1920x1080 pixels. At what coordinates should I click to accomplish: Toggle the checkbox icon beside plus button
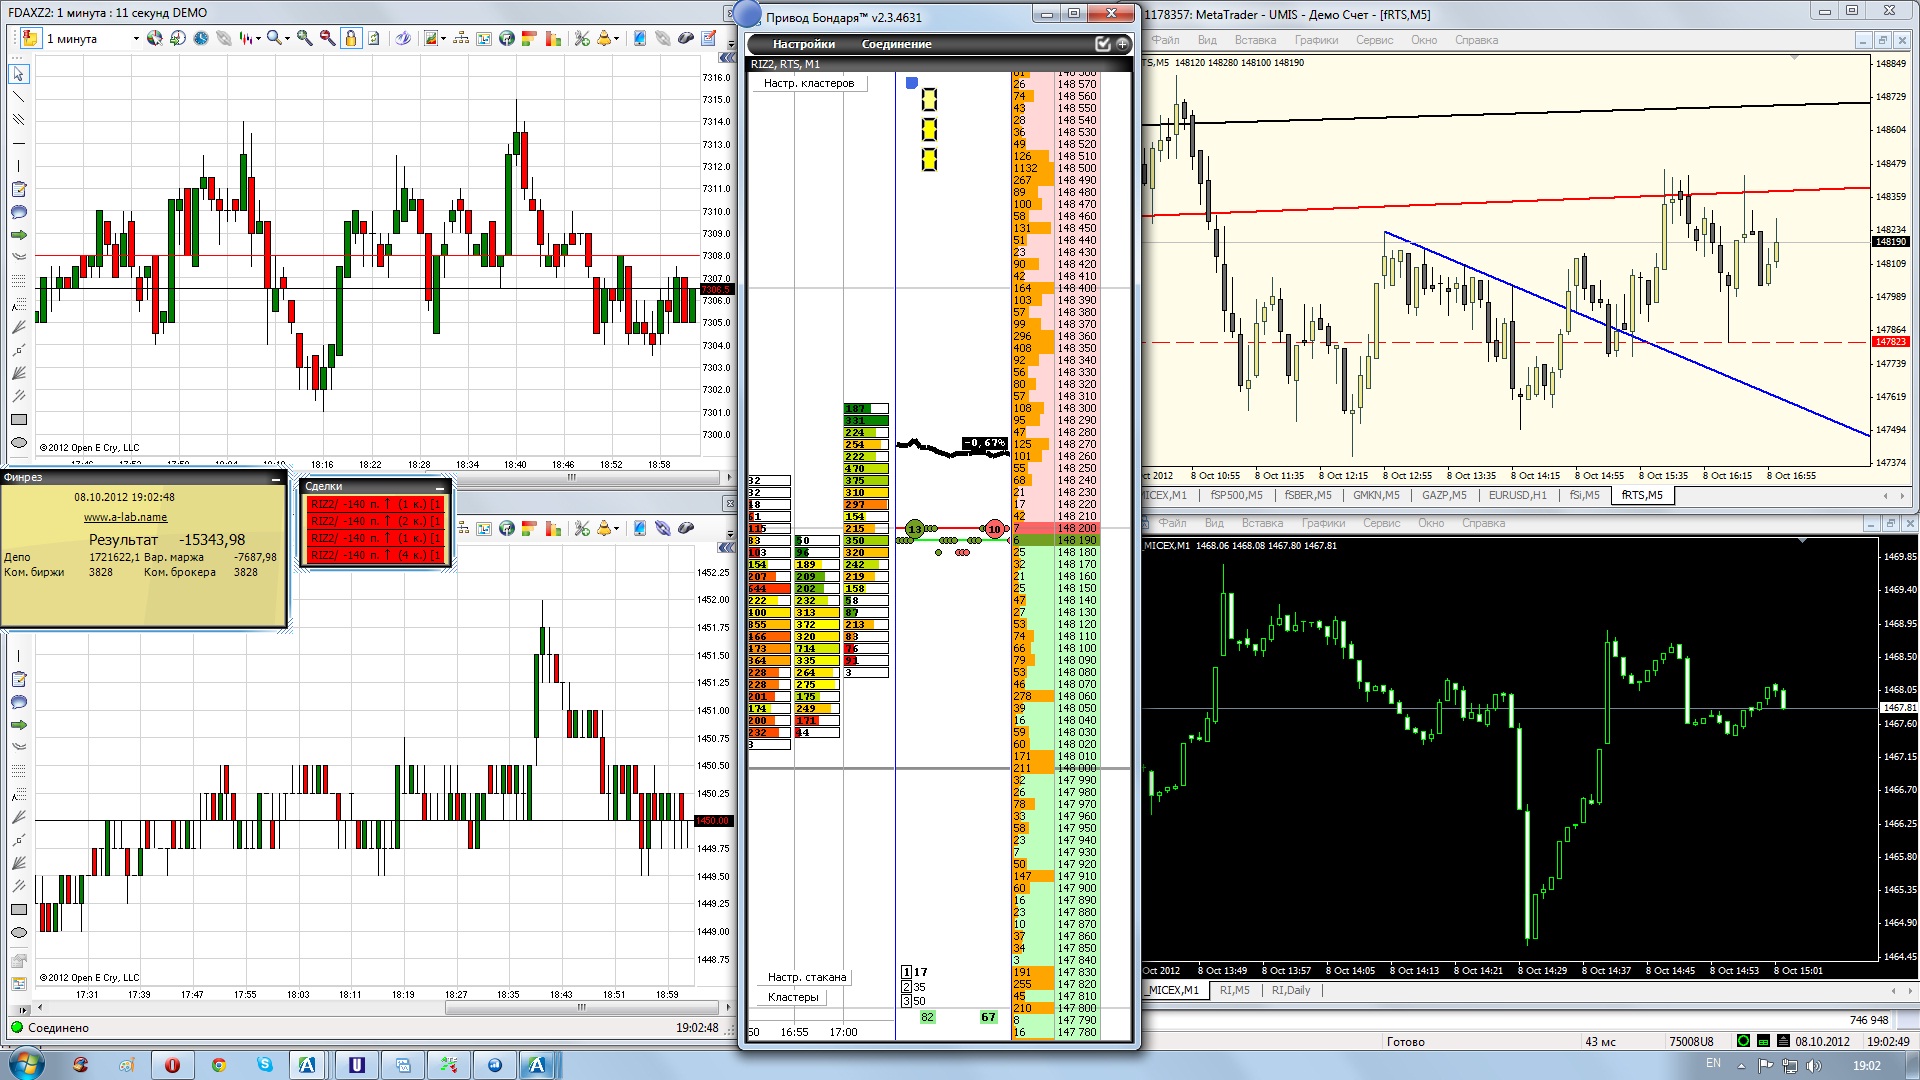click(1102, 44)
